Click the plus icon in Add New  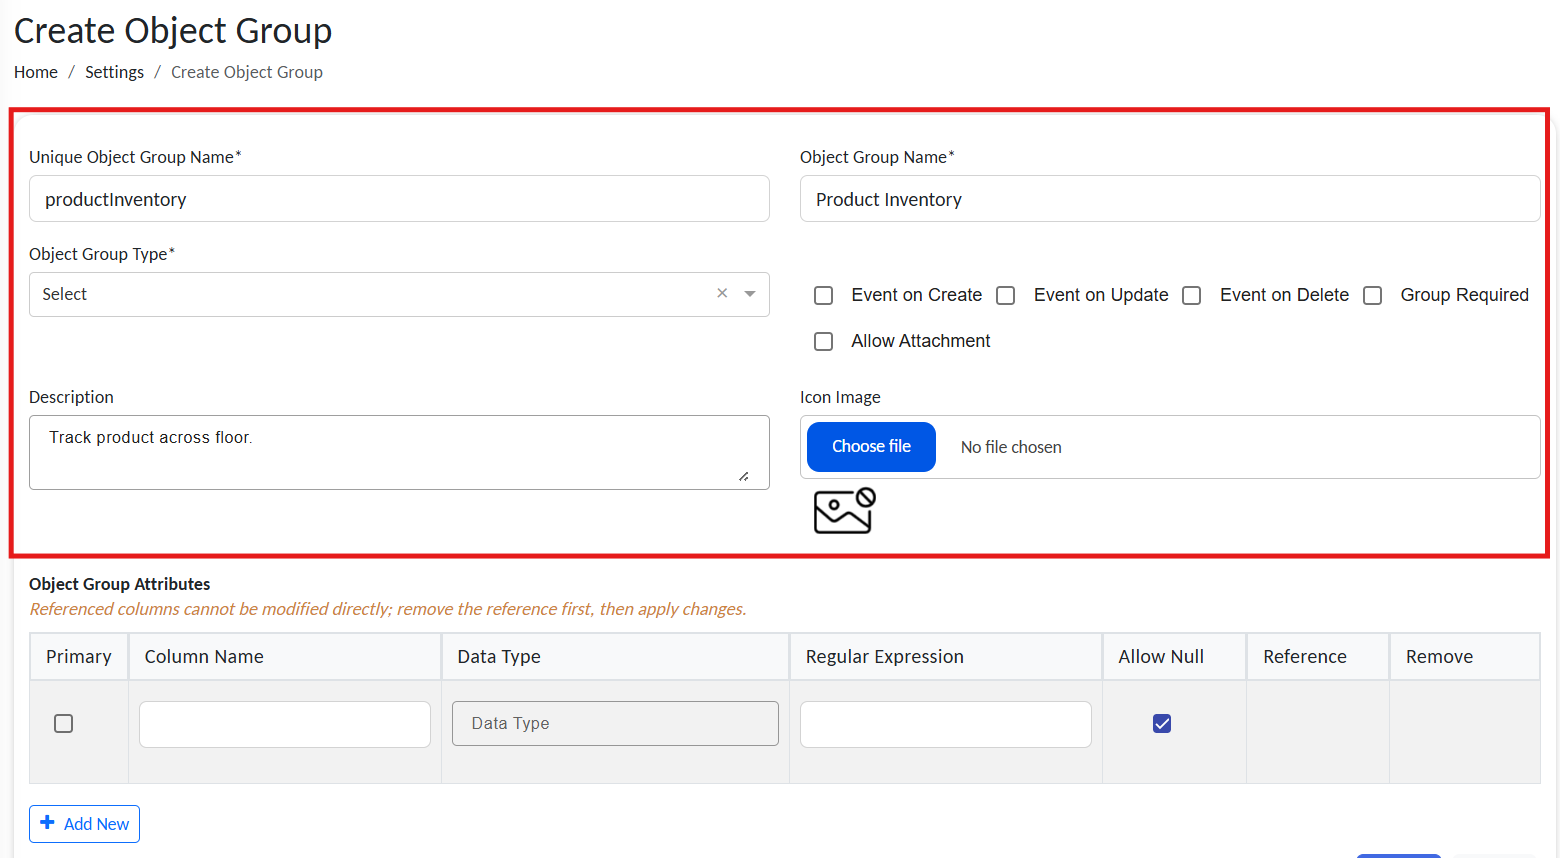[x=47, y=823]
